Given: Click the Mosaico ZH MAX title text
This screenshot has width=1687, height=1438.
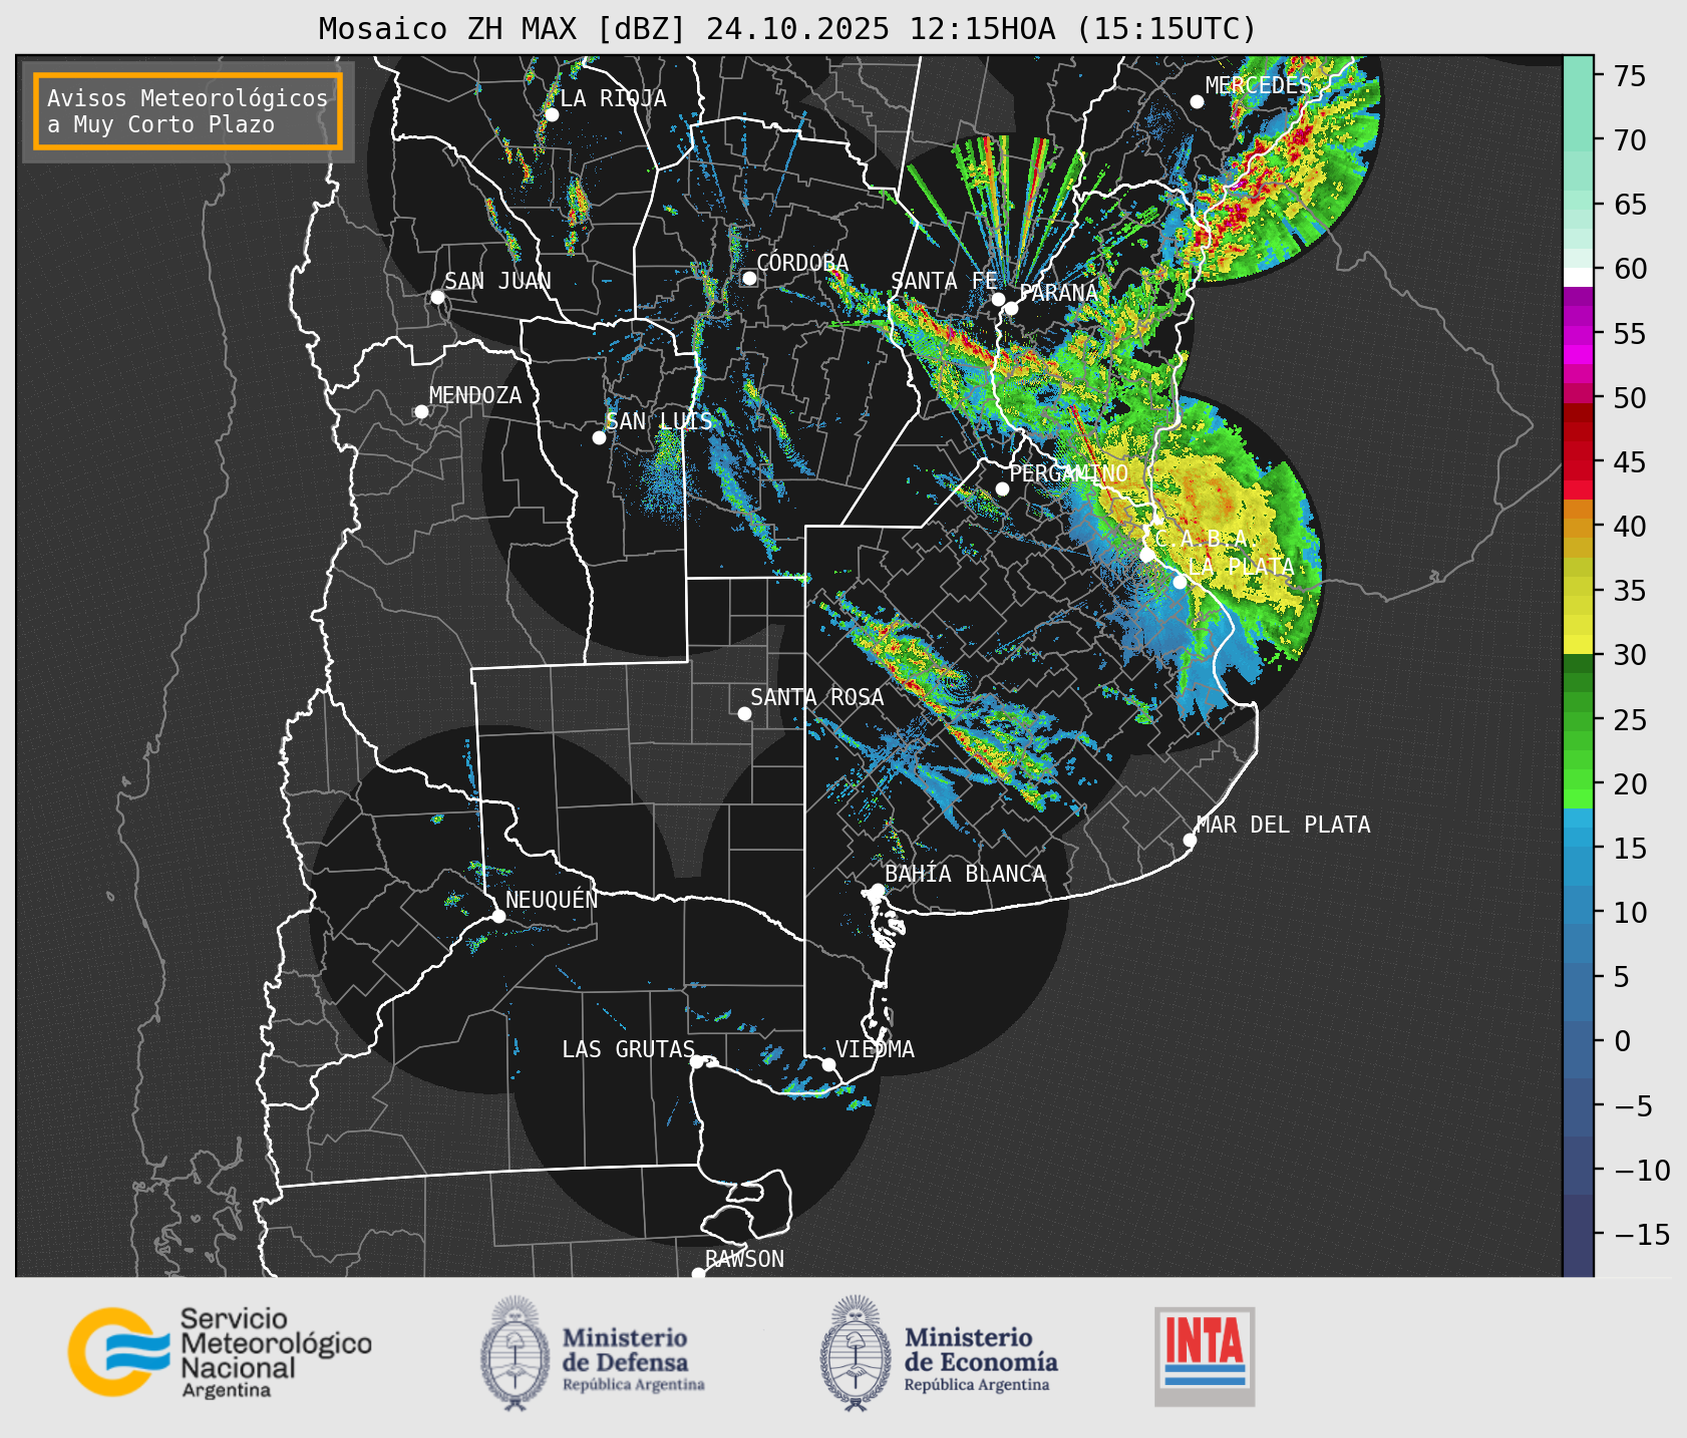Looking at the screenshot, I should pos(787,28).
